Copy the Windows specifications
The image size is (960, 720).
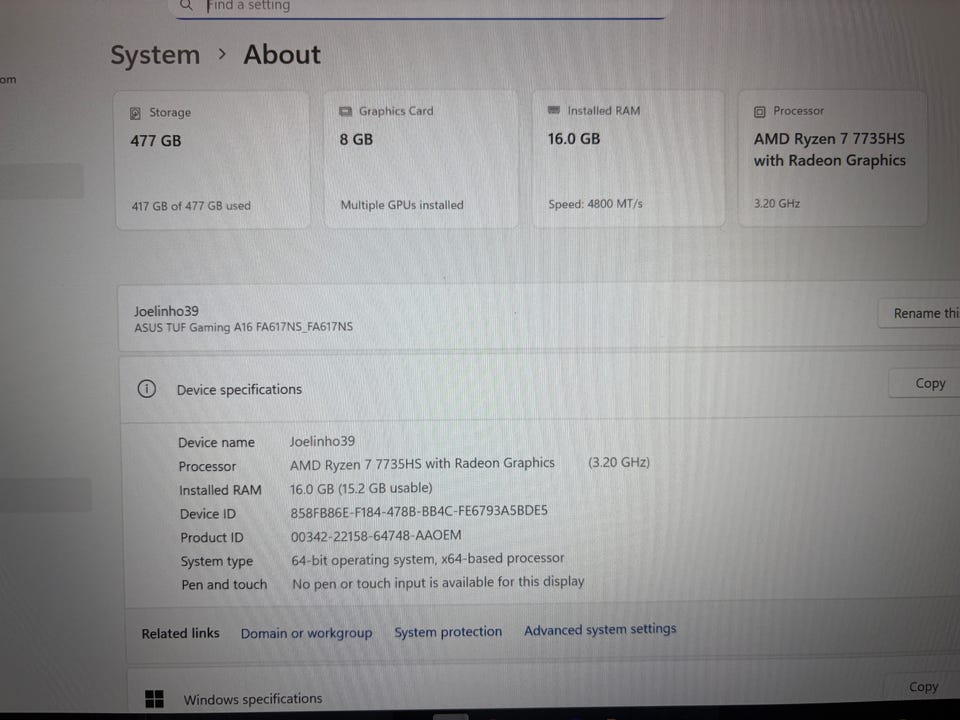pyautogui.click(x=923, y=687)
